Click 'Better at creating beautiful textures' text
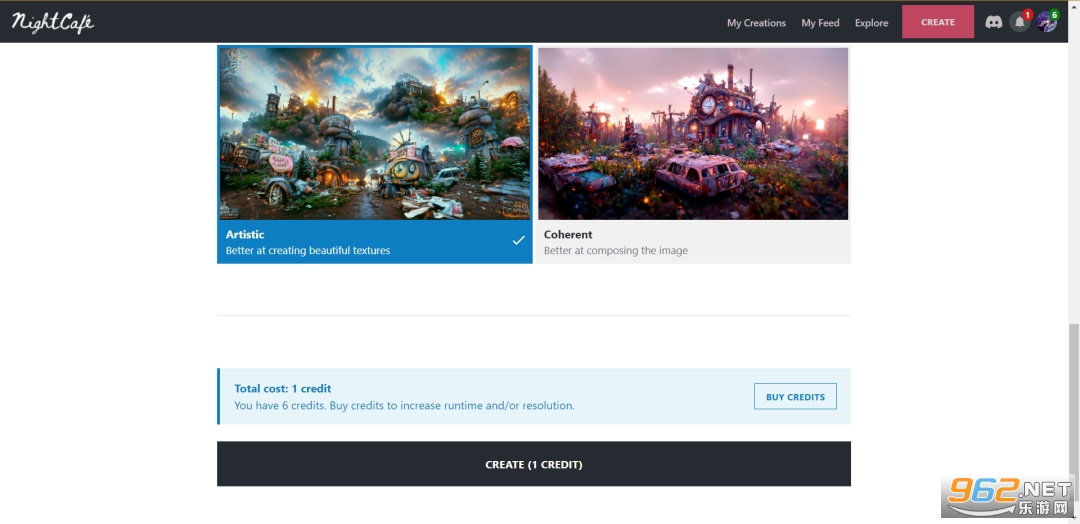 [308, 251]
